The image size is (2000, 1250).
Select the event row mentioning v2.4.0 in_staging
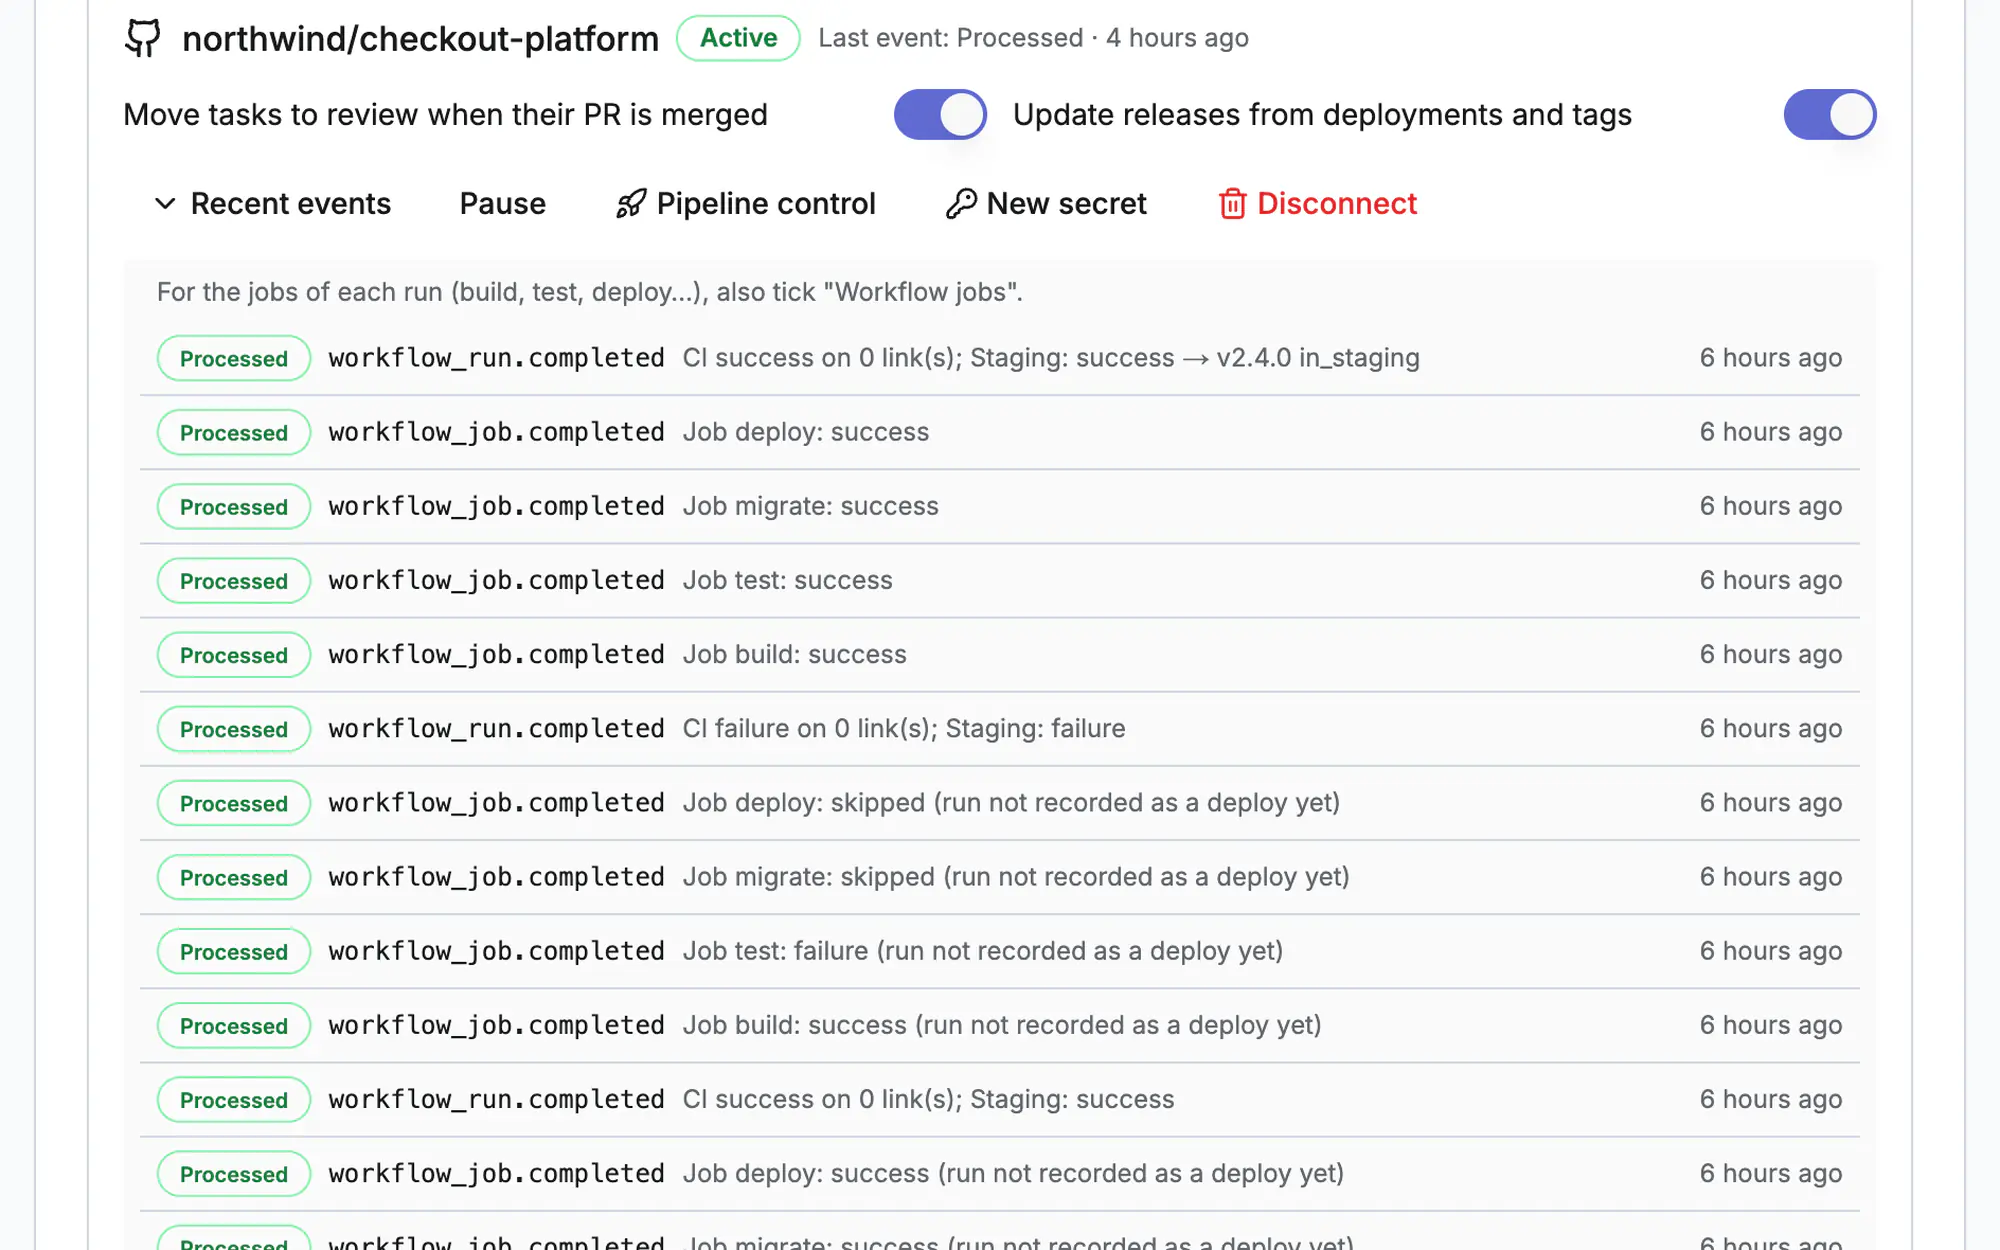pos(1000,358)
